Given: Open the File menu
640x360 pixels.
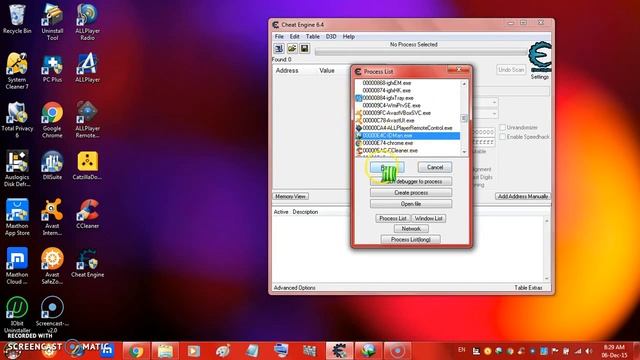Looking at the screenshot, I should tap(279, 36).
